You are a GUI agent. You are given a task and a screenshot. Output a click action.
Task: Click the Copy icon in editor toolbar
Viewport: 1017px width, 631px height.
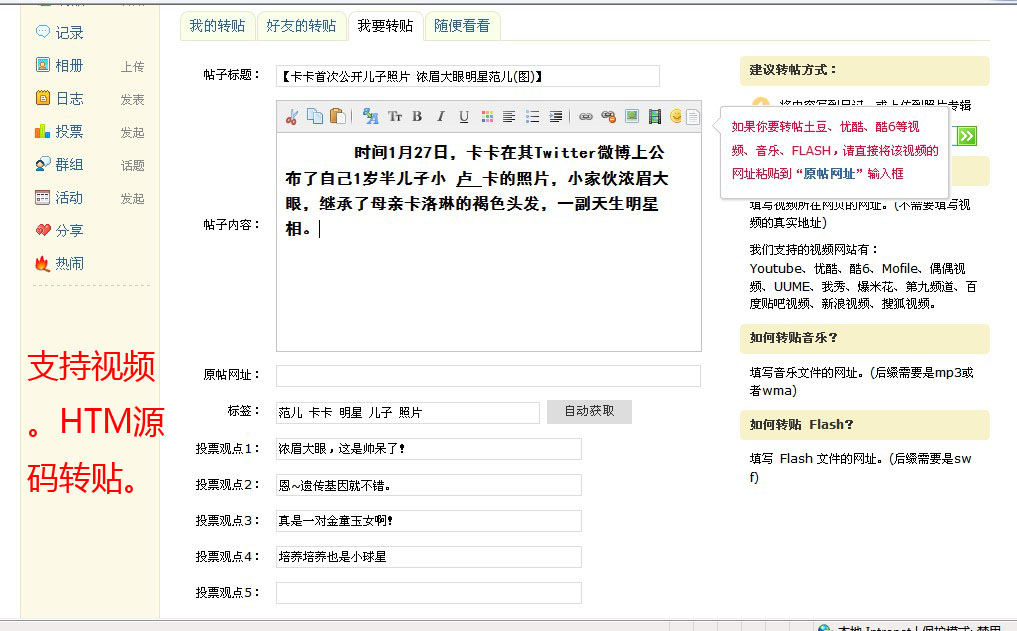[x=315, y=116]
